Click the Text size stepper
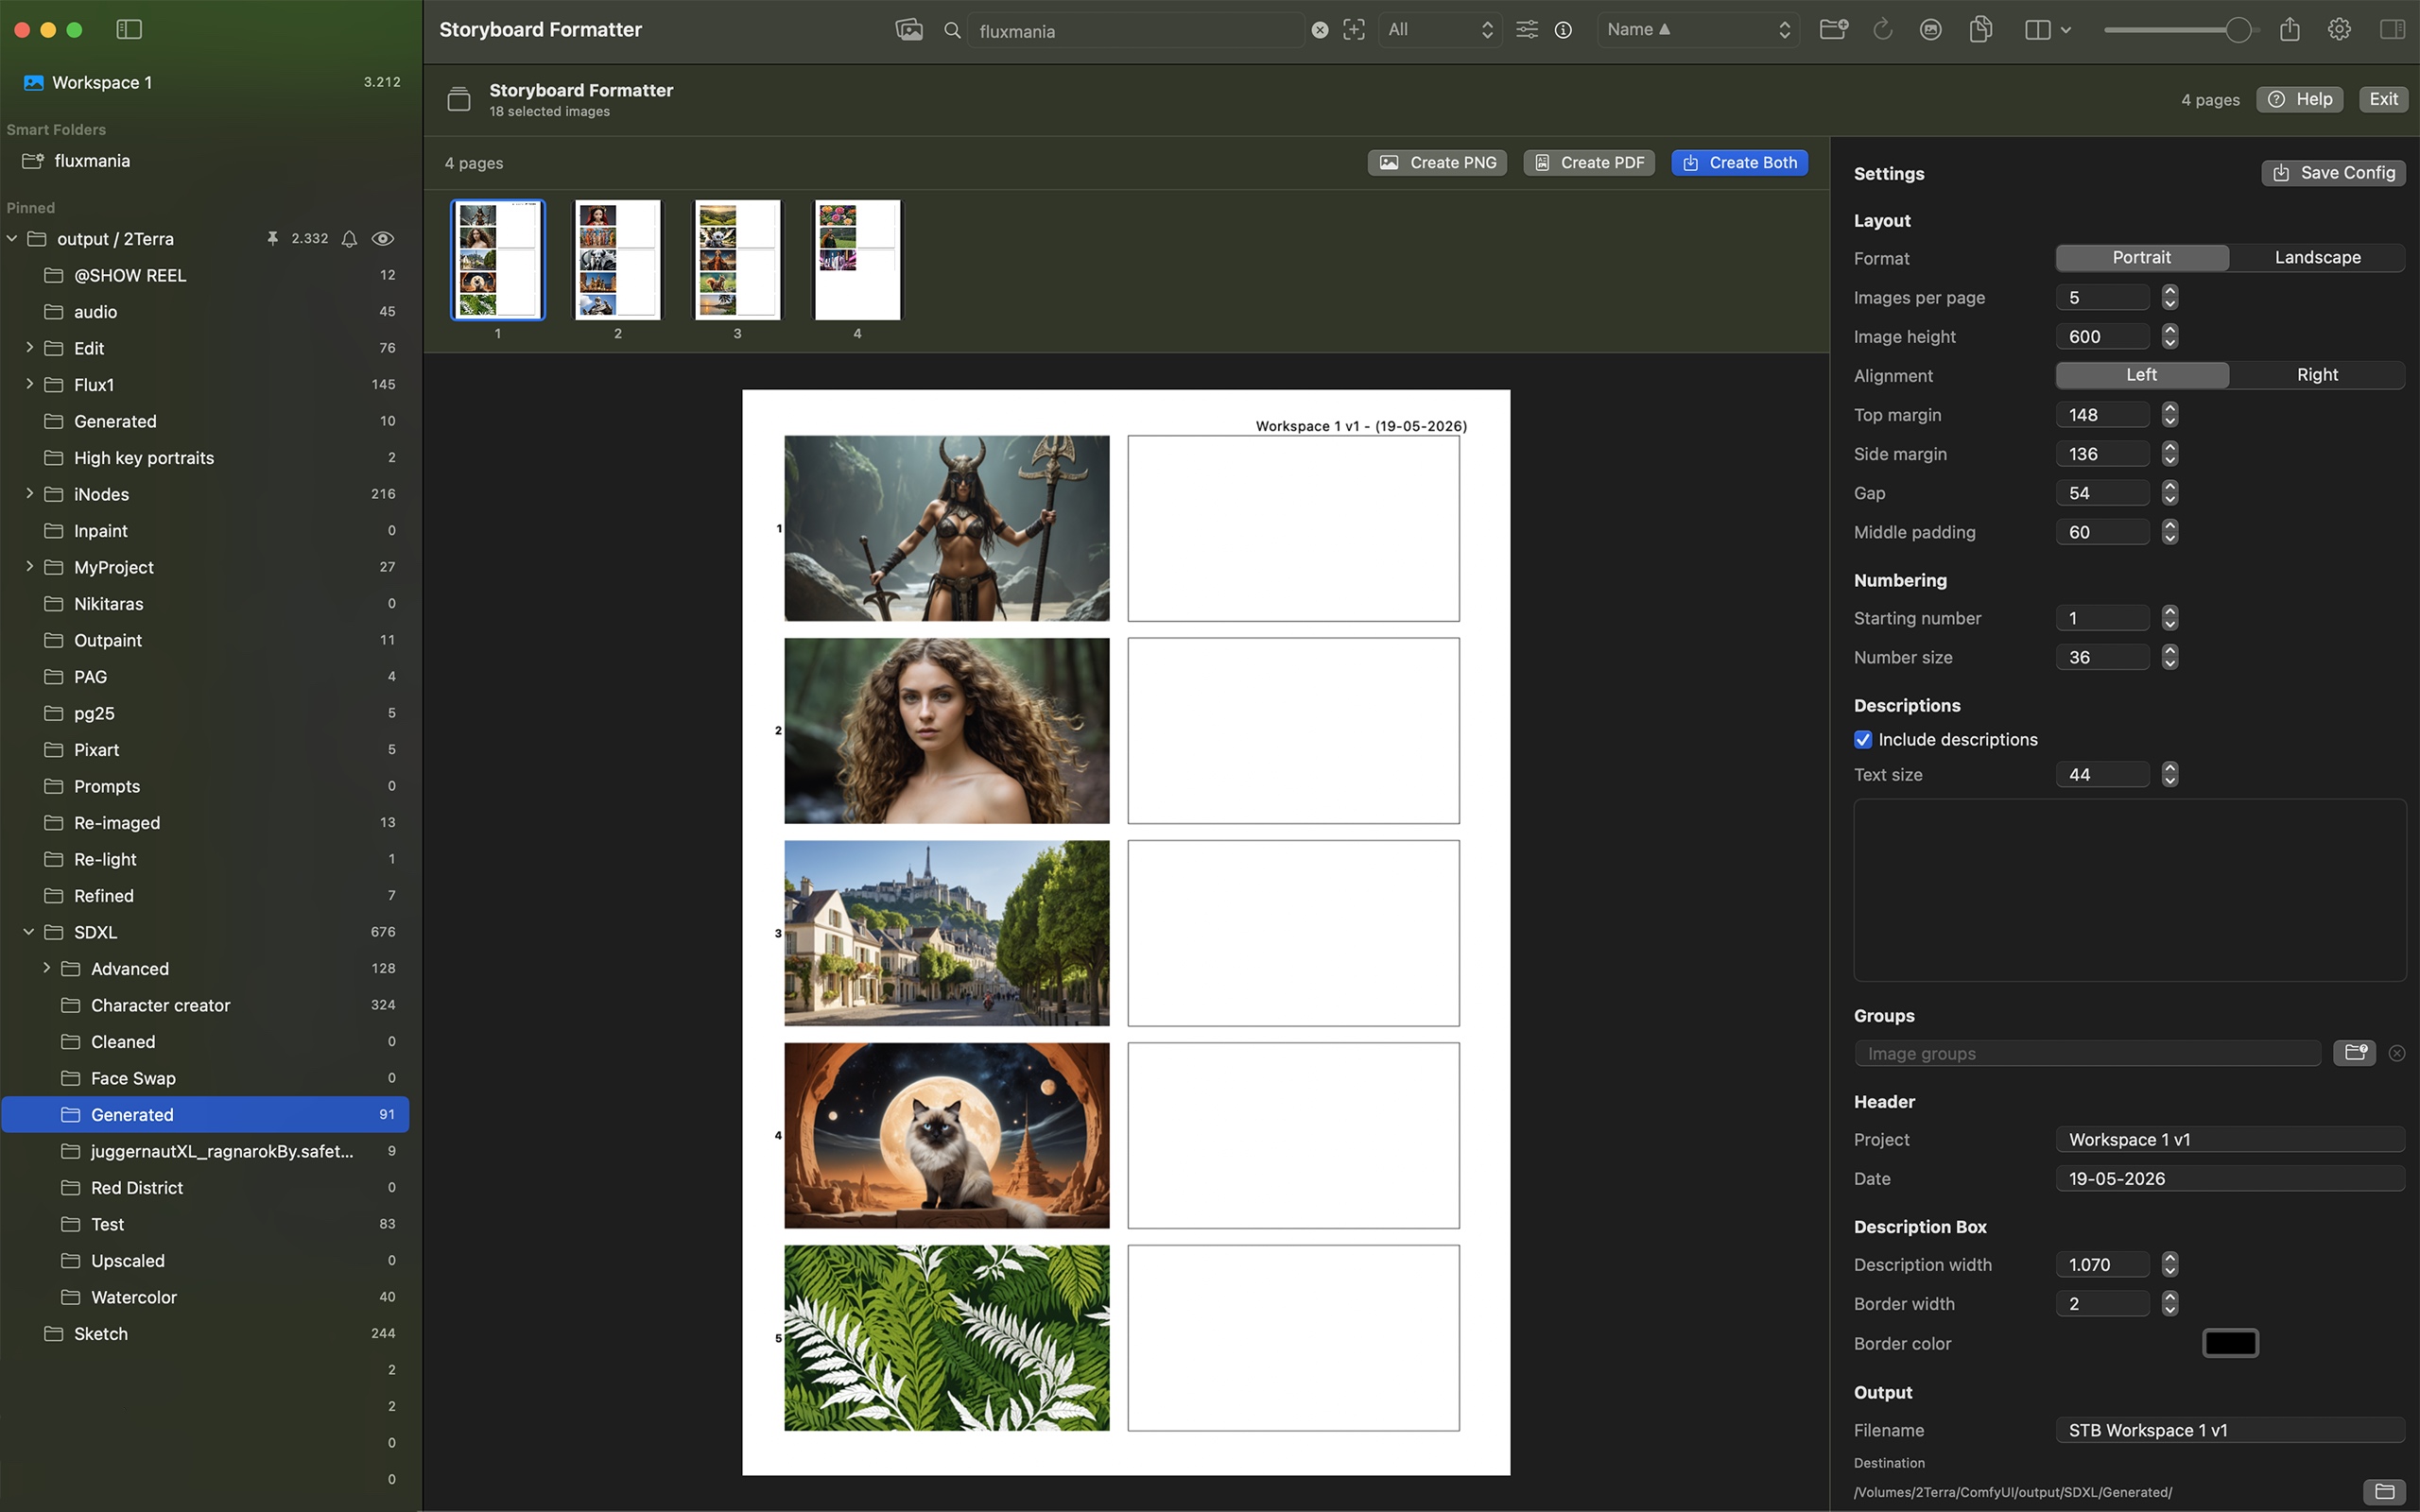 [x=2169, y=775]
